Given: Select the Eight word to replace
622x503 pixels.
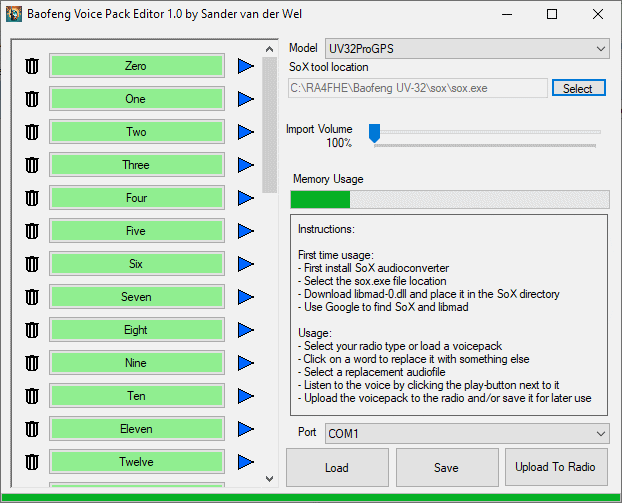Looking at the screenshot, I should 137,330.
